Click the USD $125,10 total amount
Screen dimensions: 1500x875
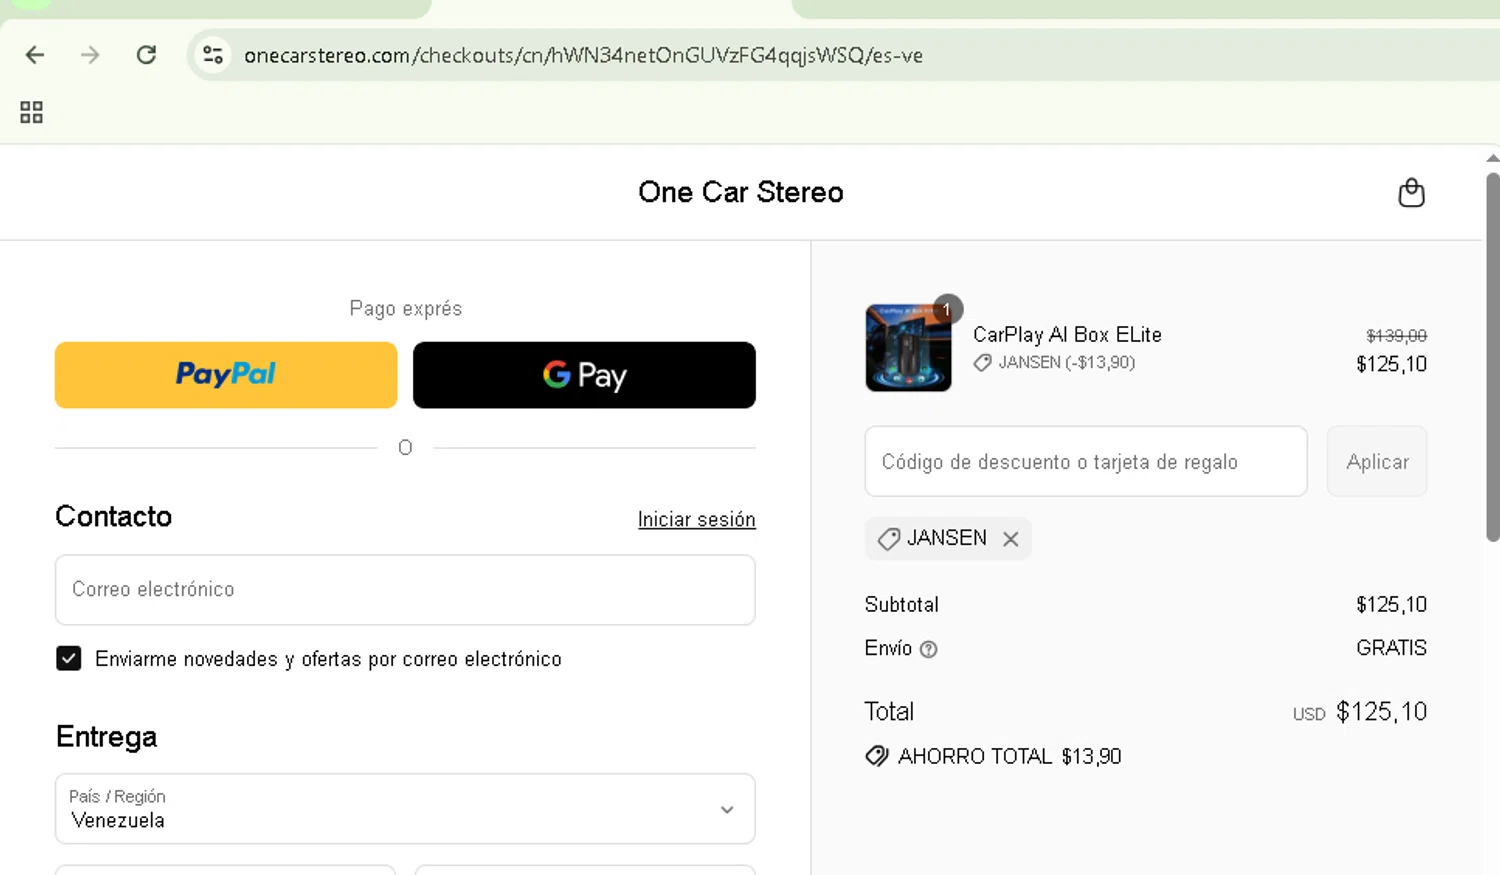(1360, 712)
